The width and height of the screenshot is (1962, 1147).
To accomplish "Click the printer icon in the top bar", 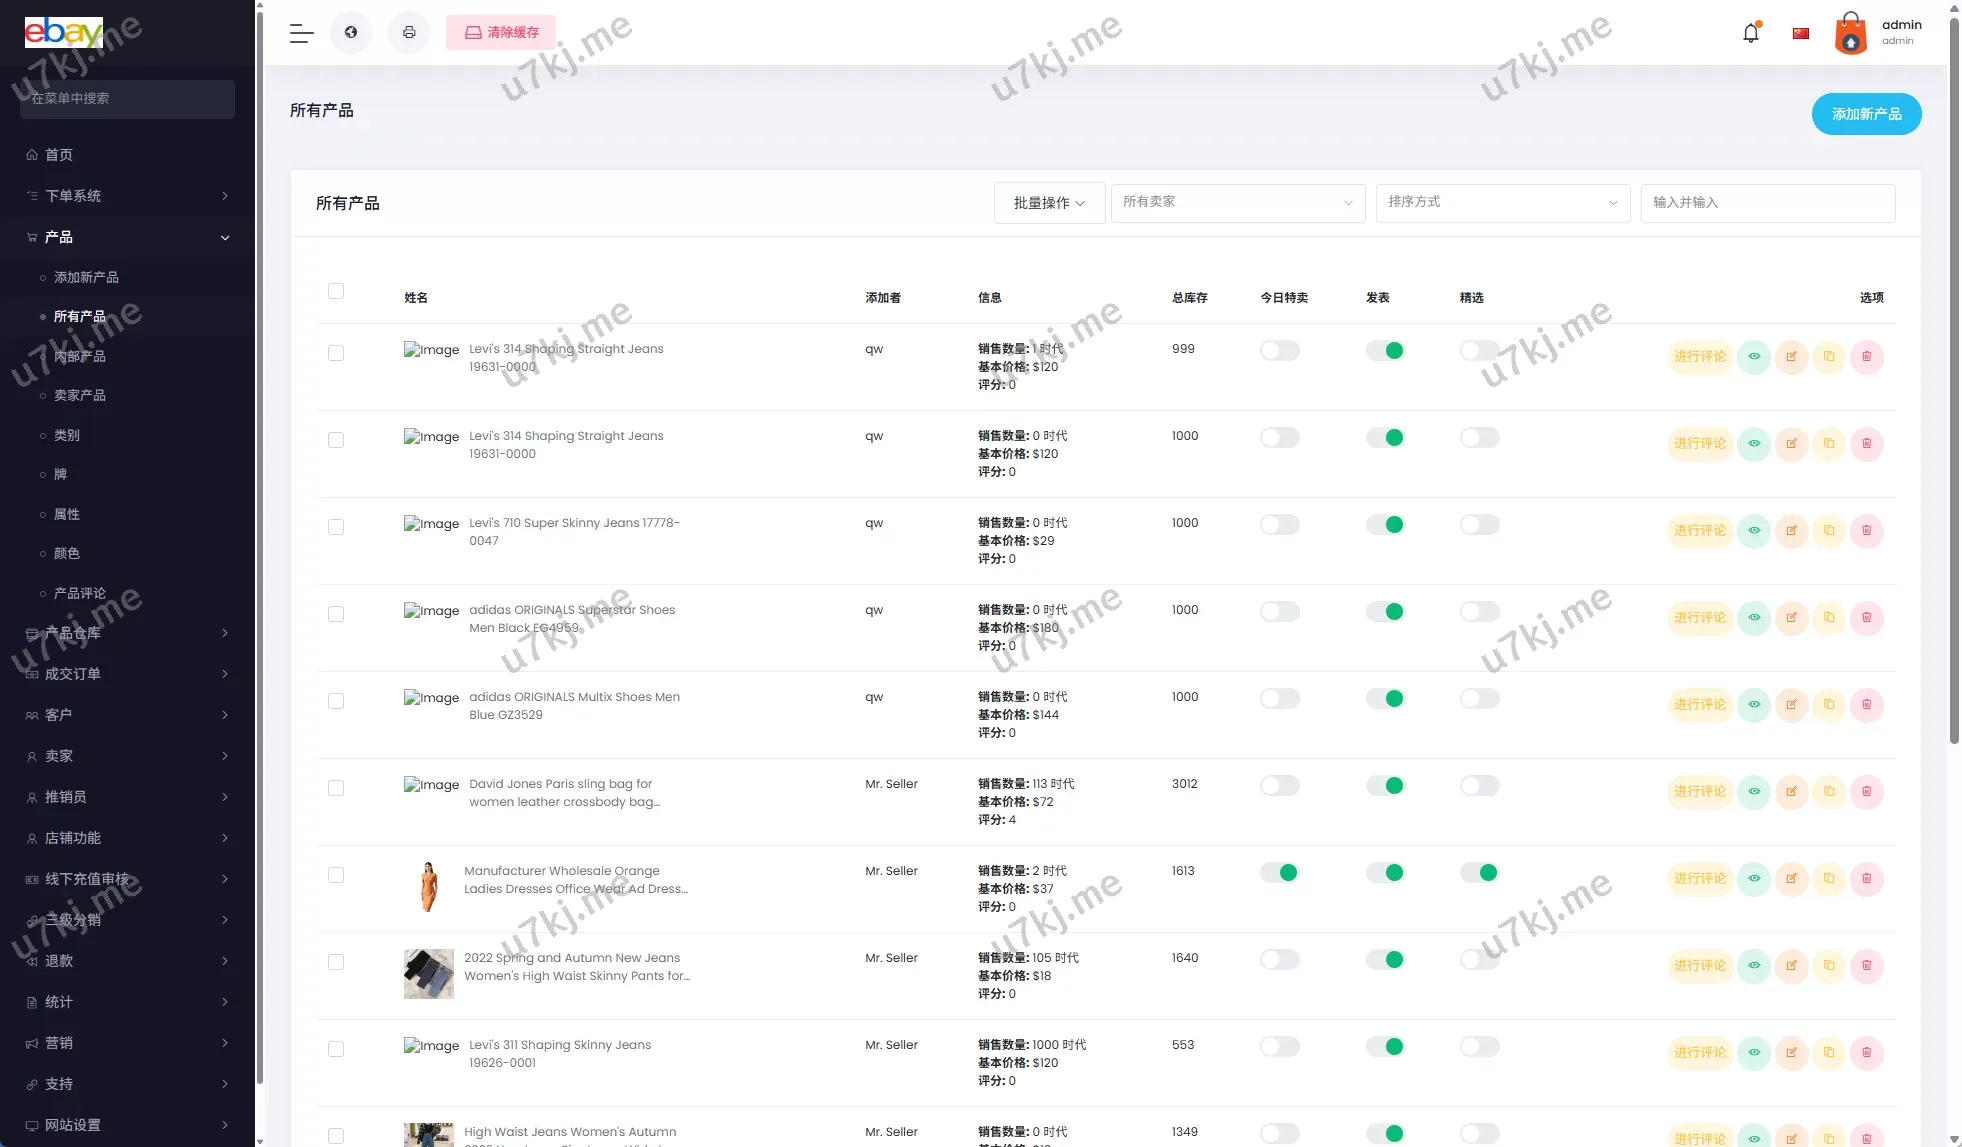I will click(x=409, y=33).
